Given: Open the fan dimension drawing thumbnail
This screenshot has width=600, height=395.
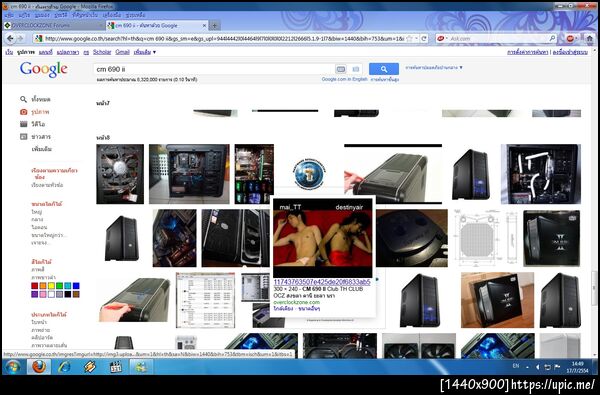Looking at the screenshot, I should (x=486, y=237).
